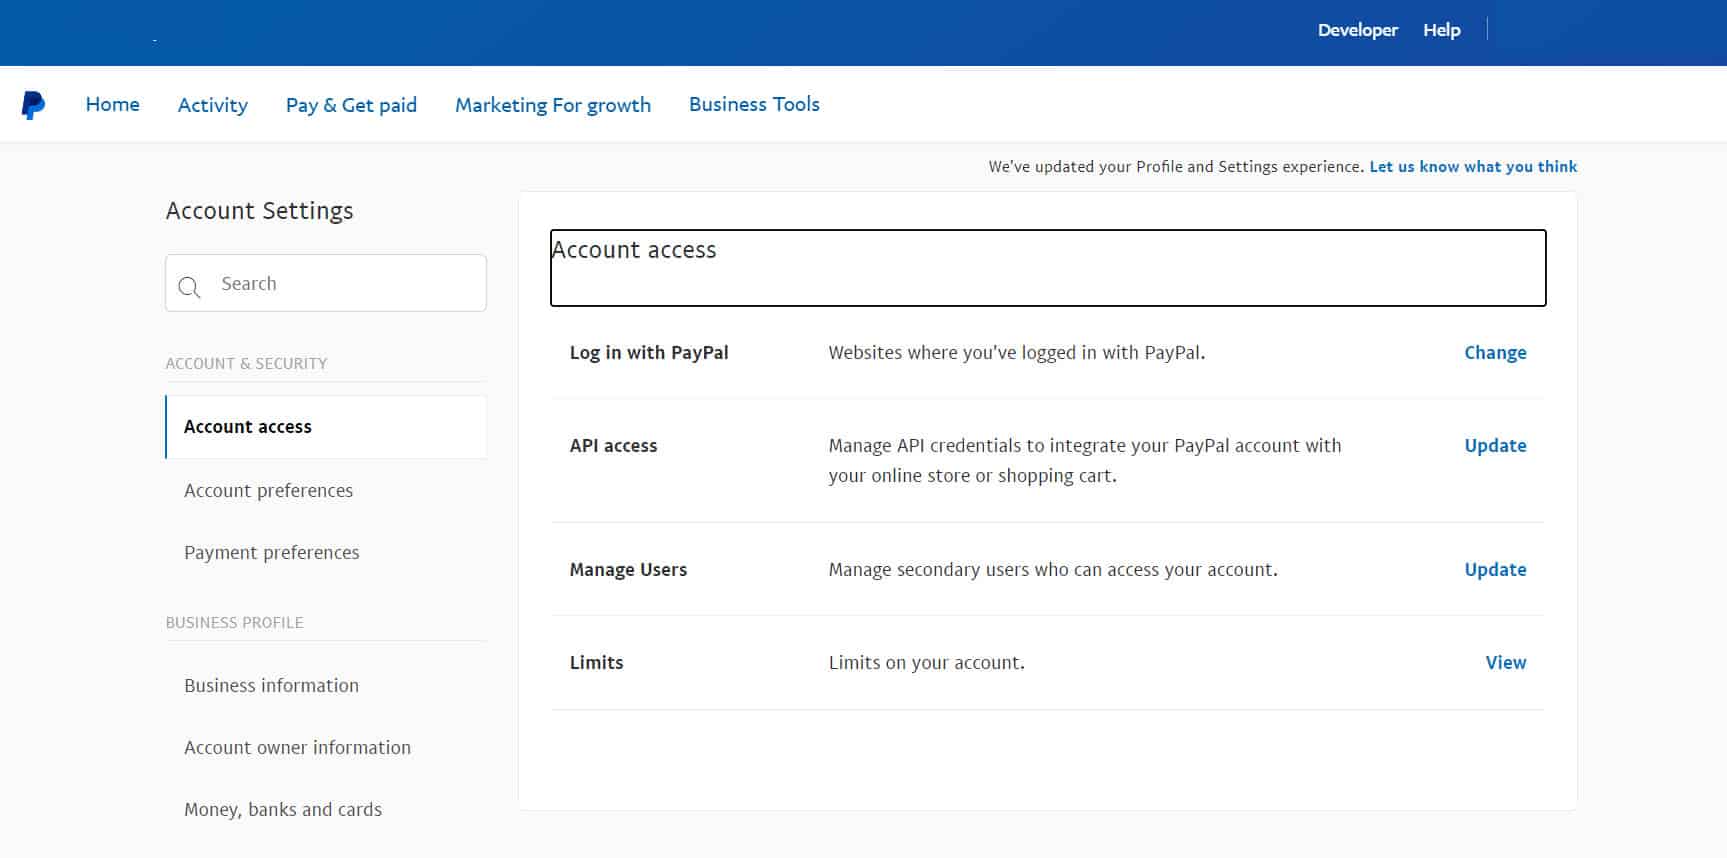Open Payment preferences in sidebar
The width and height of the screenshot is (1727, 858).
271,553
